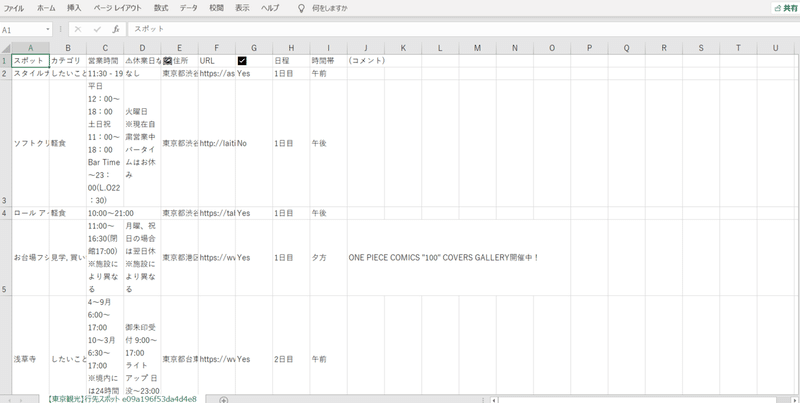This screenshot has height=403, width=800.
Task: Click the No cell in column G
Action: 254,143
